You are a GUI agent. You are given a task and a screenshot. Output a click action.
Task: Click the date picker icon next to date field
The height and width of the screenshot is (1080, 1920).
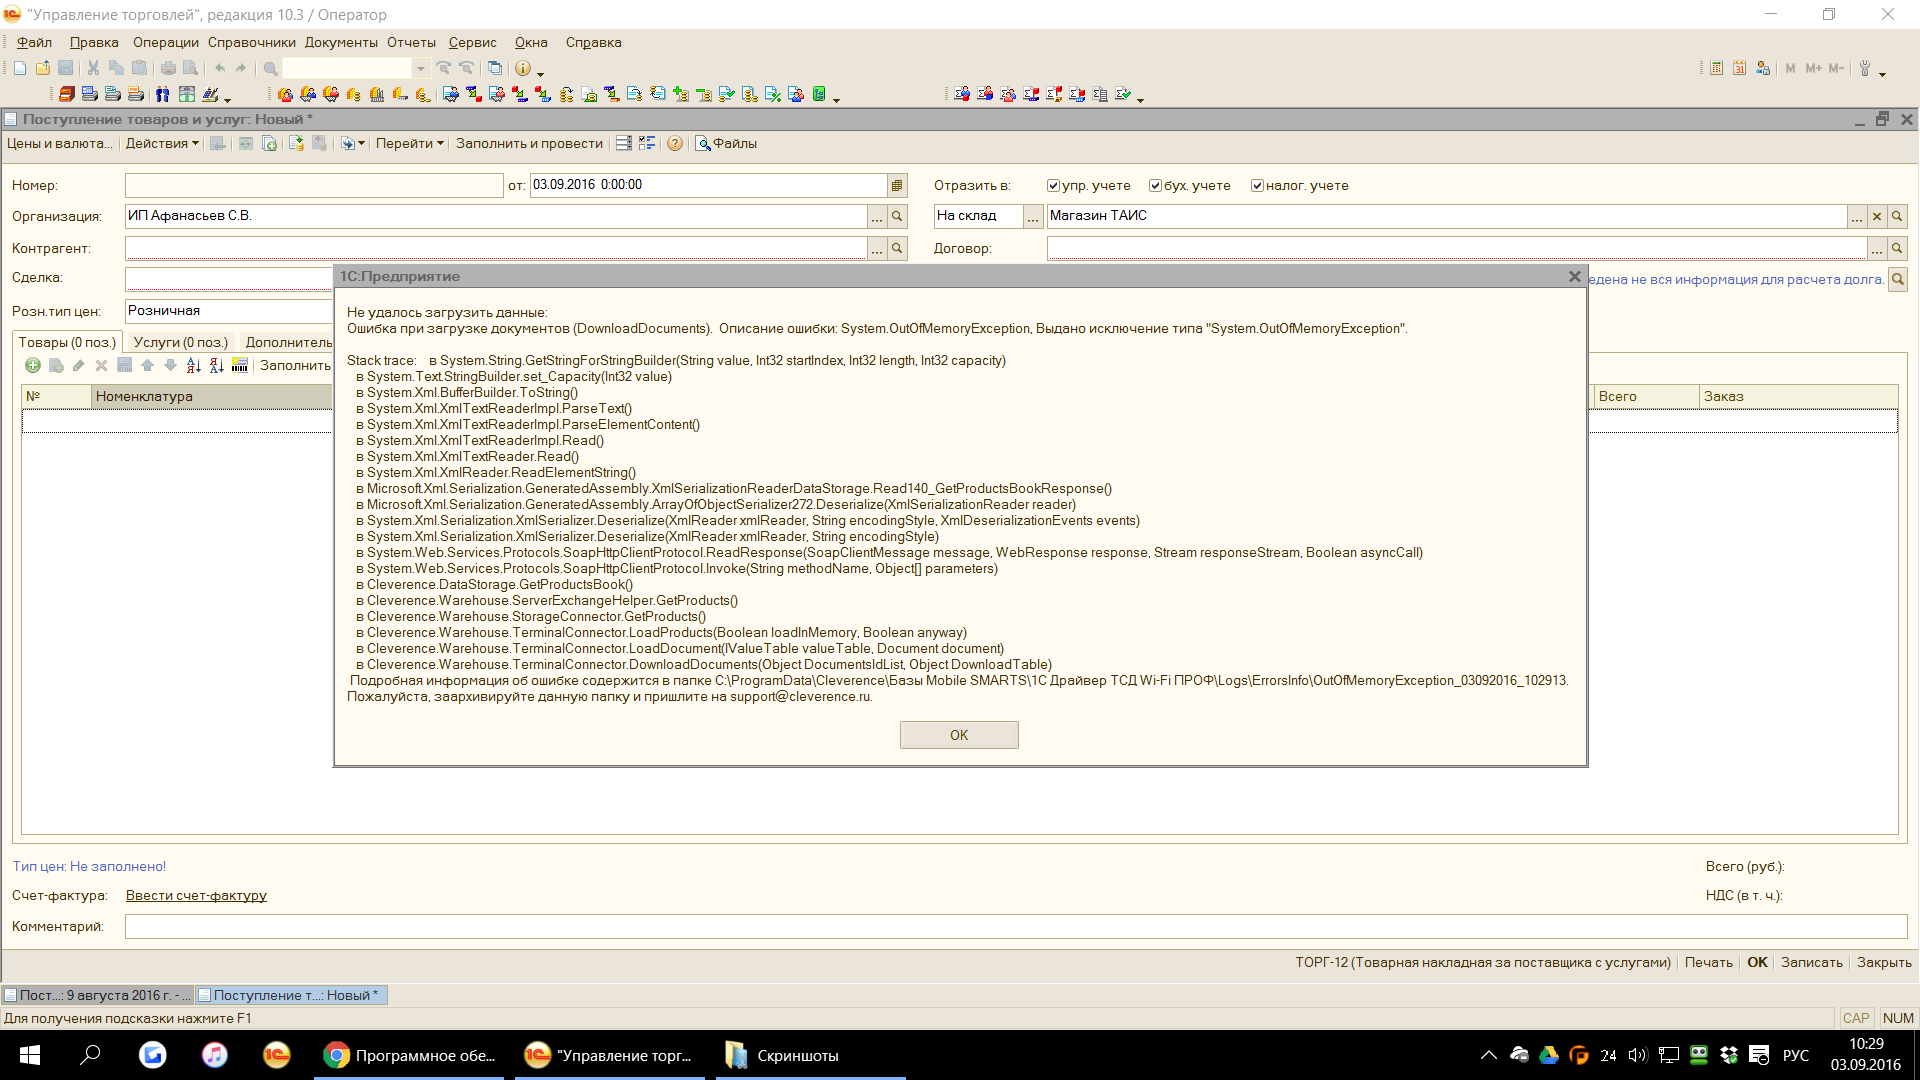[x=897, y=185]
